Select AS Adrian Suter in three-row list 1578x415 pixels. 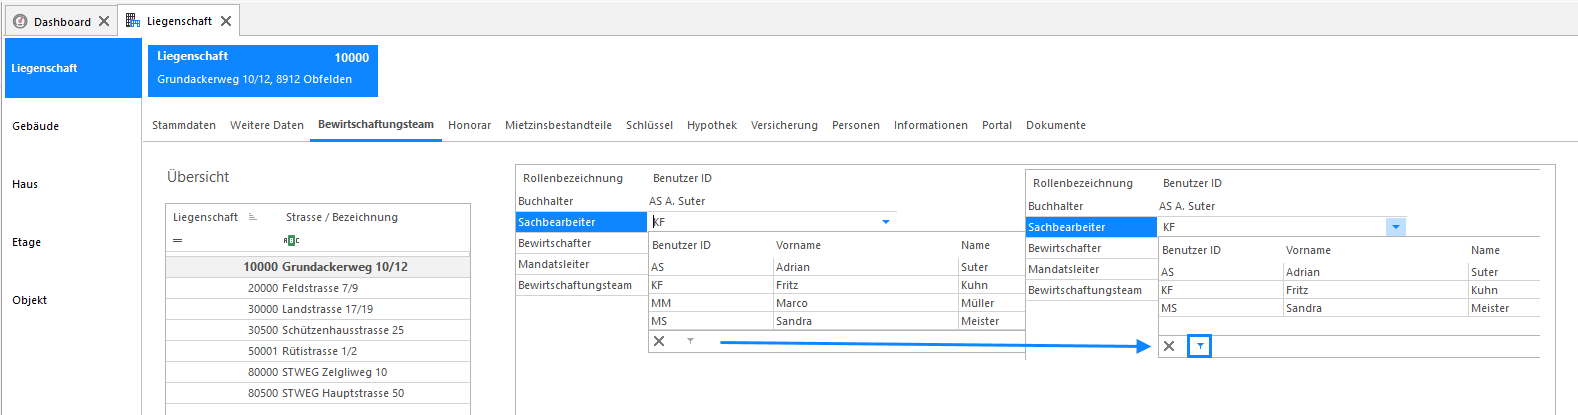pos(1349,272)
